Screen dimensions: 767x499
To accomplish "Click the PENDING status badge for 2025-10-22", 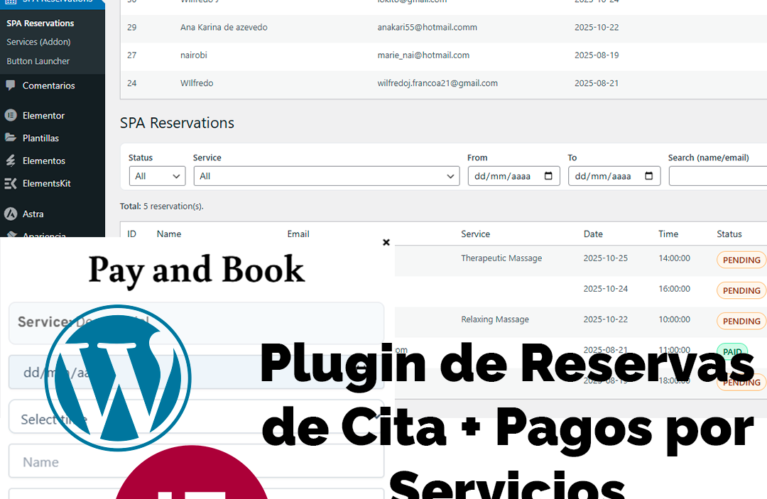I will point(741,321).
